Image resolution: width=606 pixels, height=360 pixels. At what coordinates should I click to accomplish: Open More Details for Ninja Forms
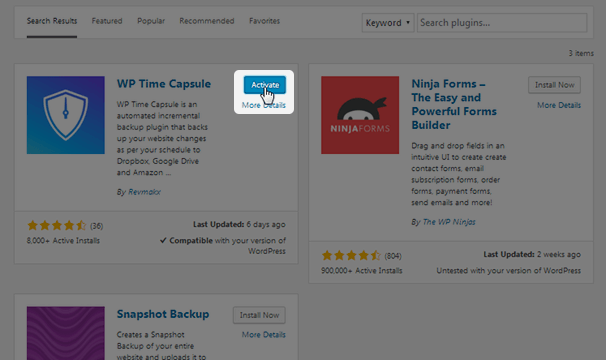[559, 105]
